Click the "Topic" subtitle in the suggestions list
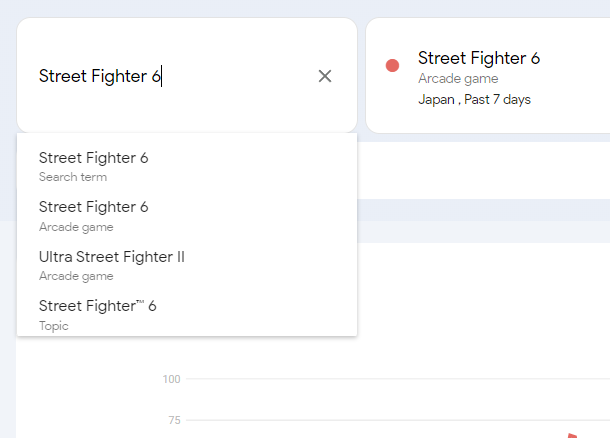 pos(54,326)
